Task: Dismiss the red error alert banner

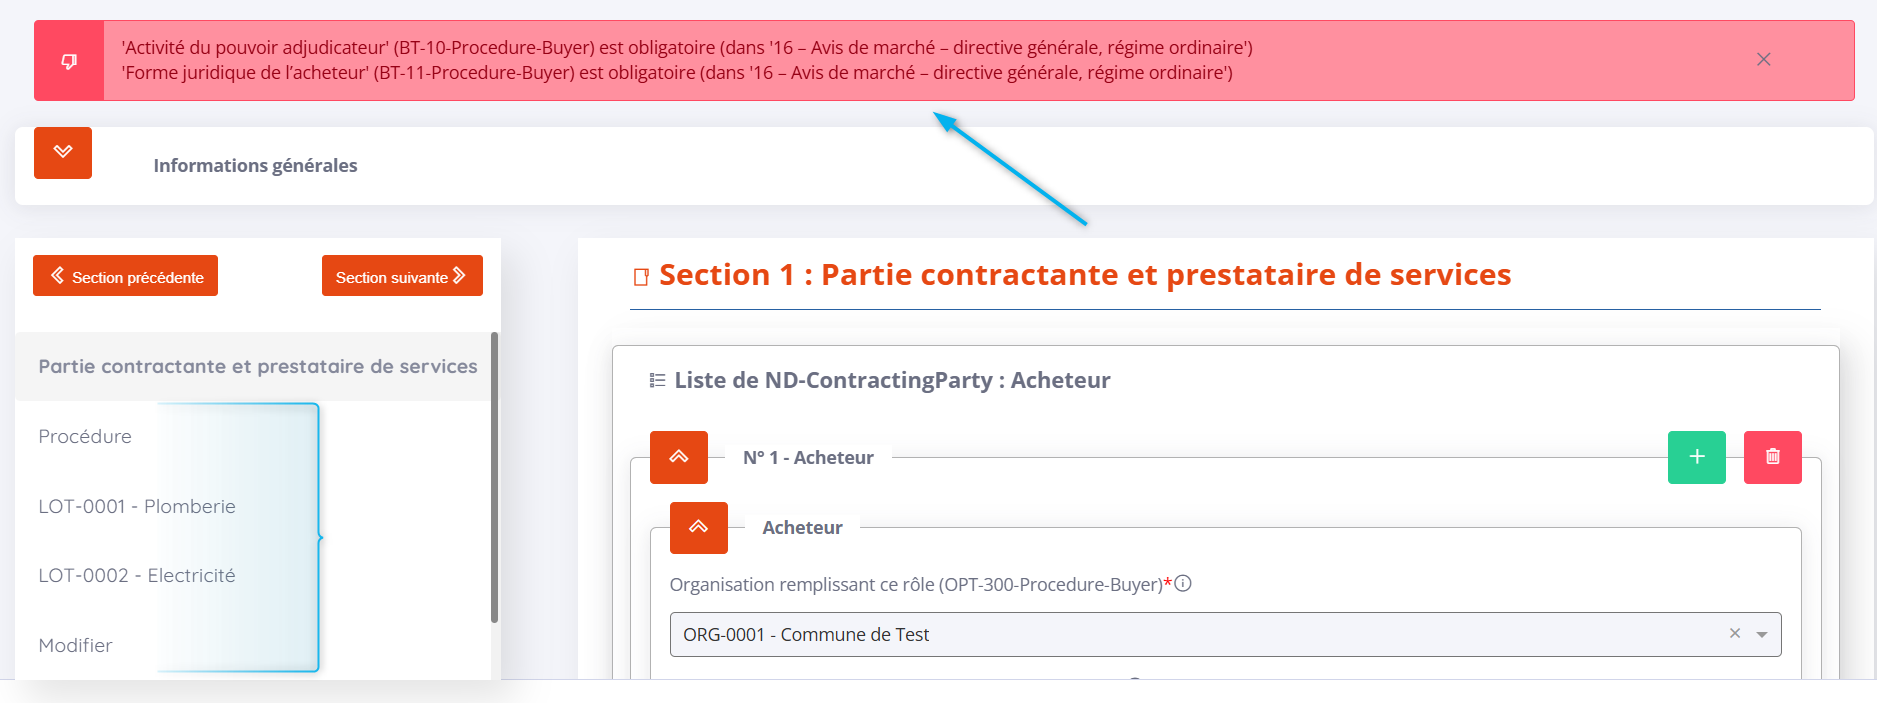Action: click(x=1763, y=60)
